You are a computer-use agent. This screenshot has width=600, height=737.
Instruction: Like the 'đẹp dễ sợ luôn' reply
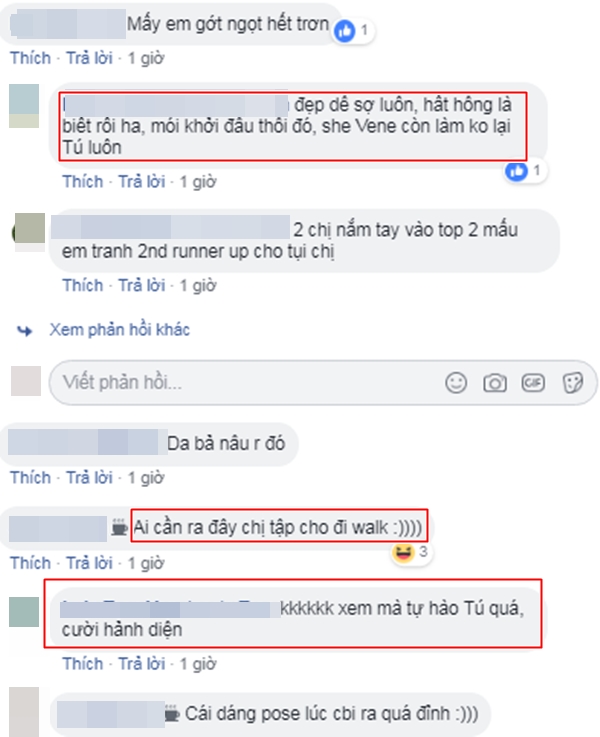pos(83,181)
